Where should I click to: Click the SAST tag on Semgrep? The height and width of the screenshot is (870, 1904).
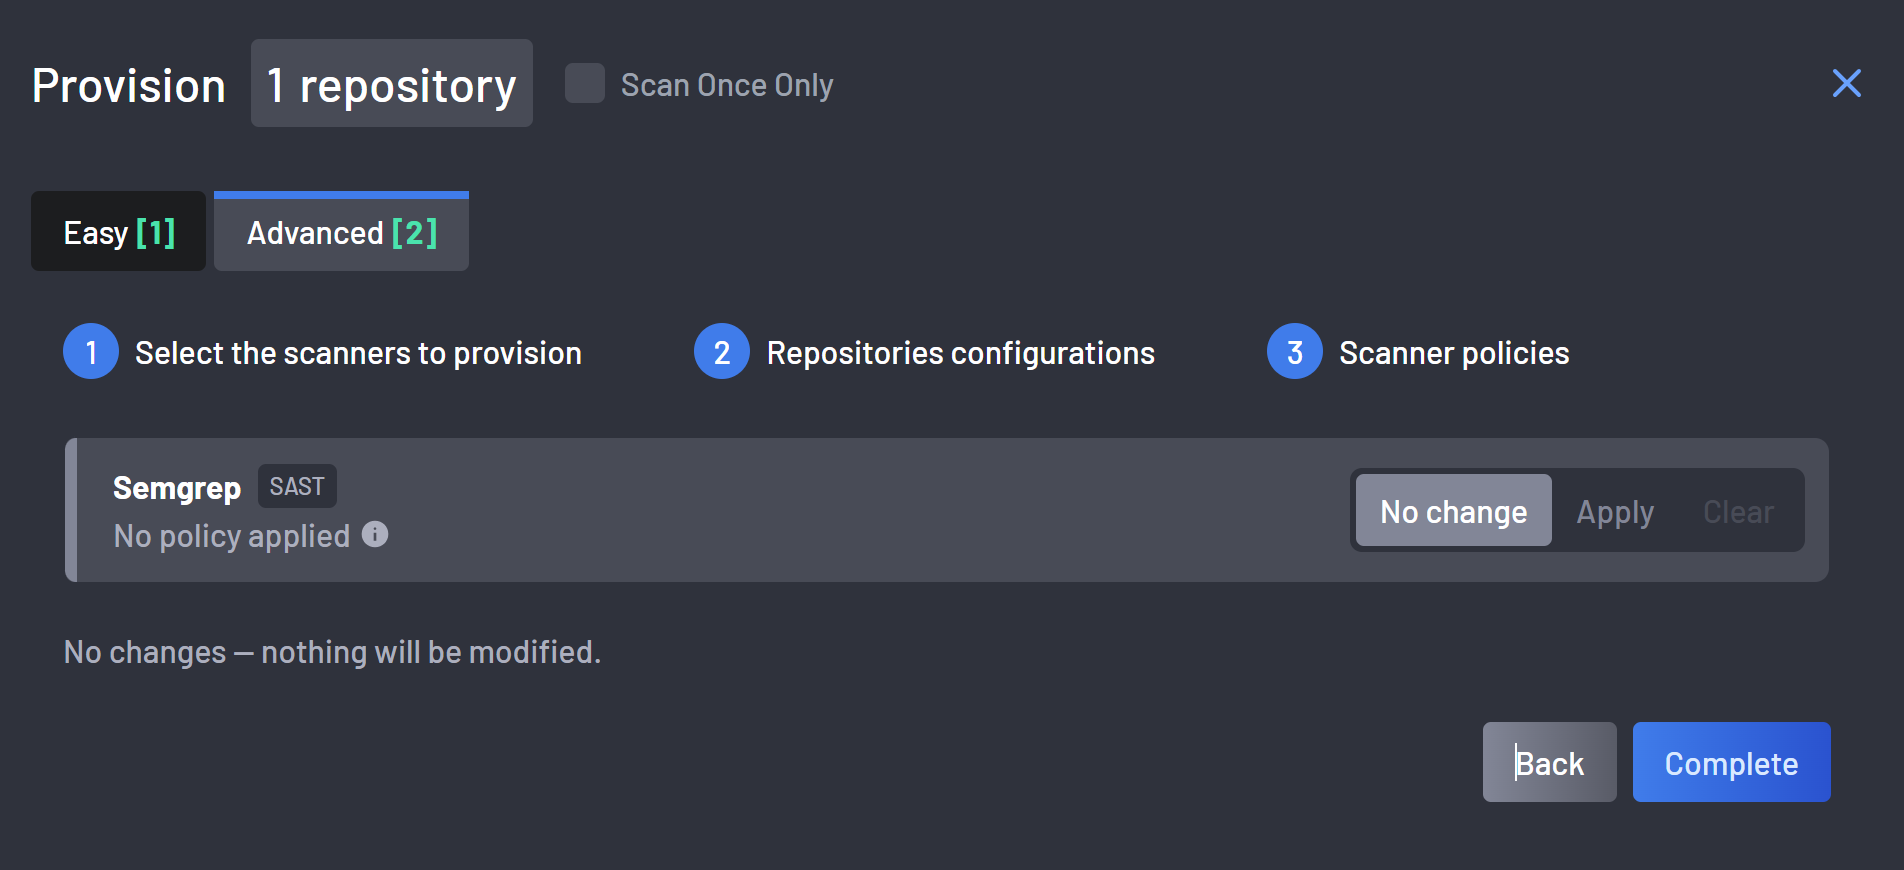pyautogui.click(x=297, y=486)
